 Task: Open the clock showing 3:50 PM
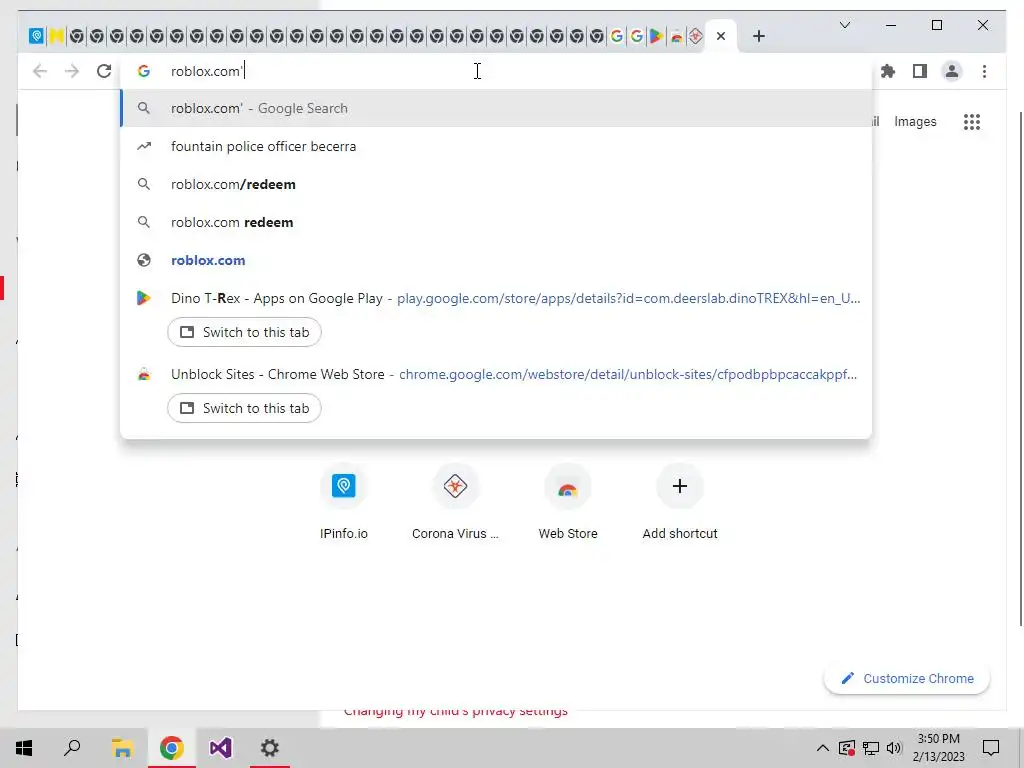tap(938, 748)
